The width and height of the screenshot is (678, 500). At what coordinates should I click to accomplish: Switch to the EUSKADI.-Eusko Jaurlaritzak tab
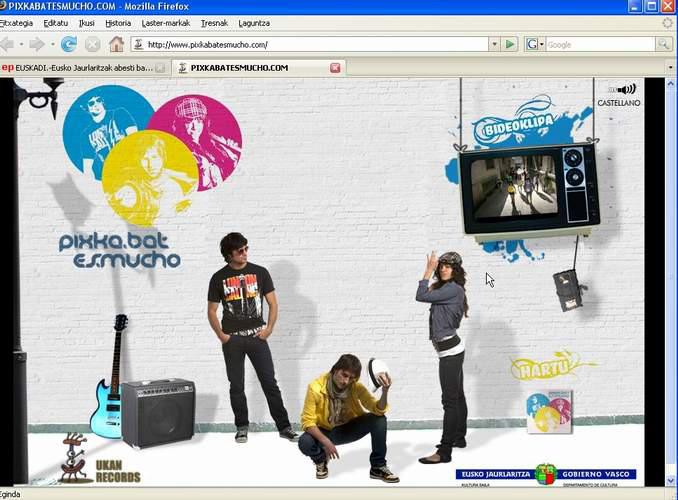[84, 68]
